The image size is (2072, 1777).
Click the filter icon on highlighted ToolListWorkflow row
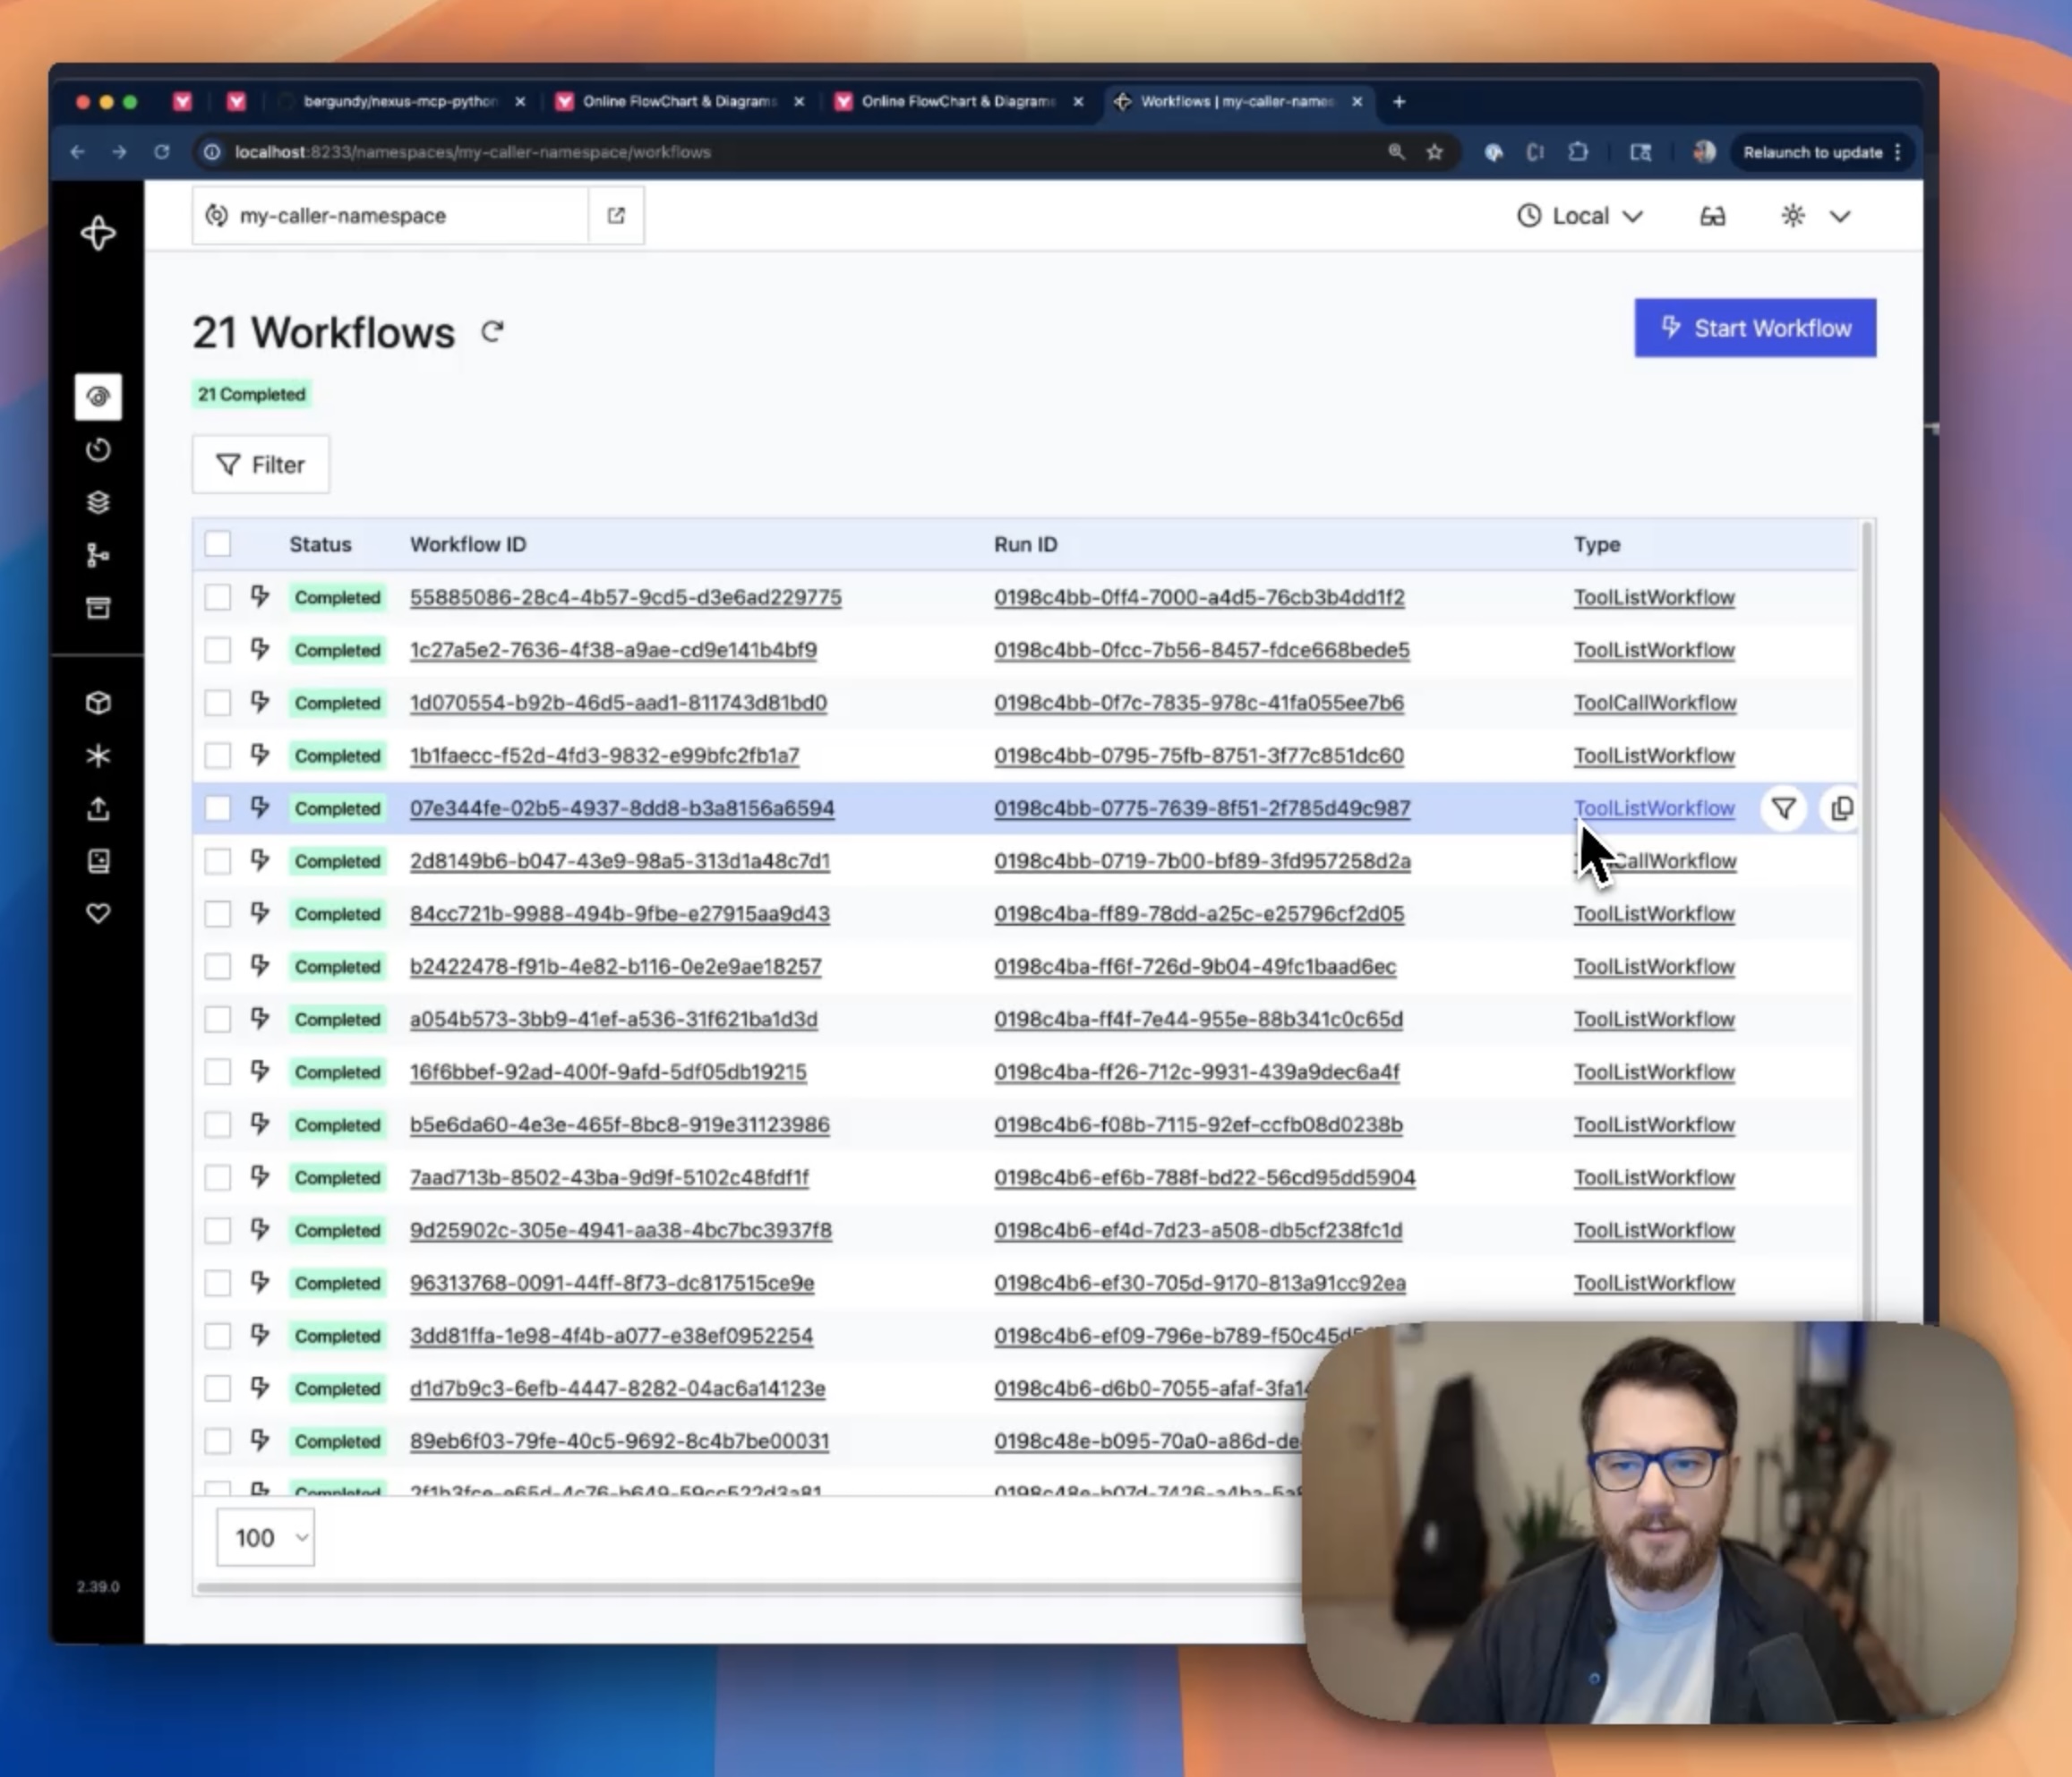(1783, 808)
